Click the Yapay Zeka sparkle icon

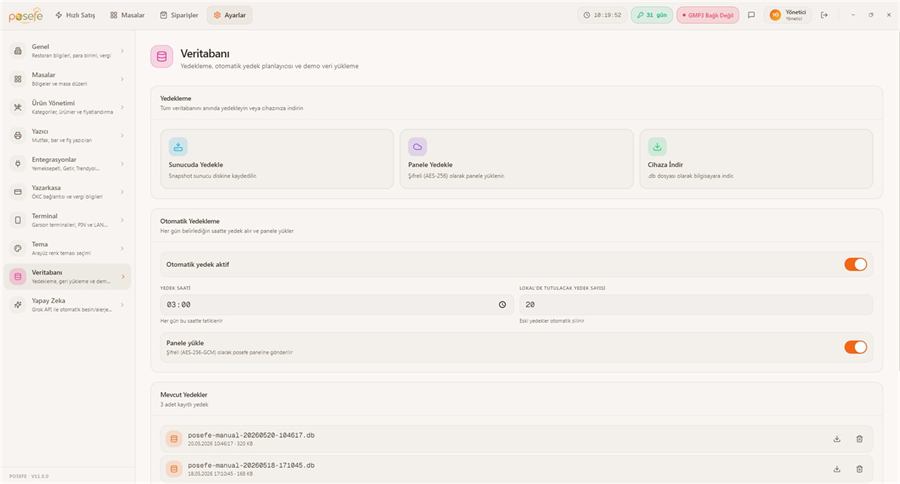18,305
